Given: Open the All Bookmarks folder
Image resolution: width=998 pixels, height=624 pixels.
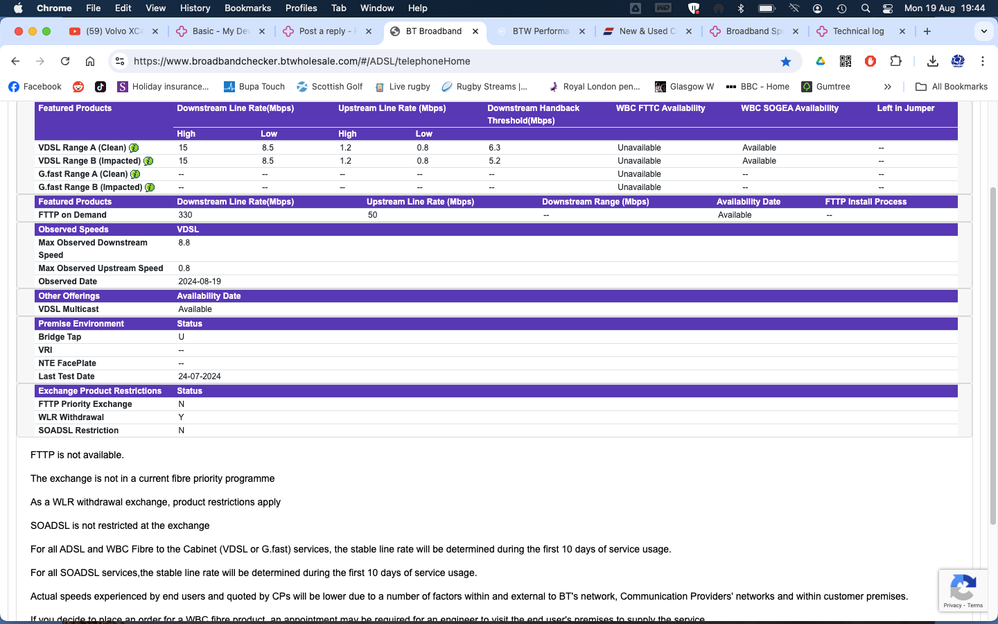Looking at the screenshot, I should 951,87.
